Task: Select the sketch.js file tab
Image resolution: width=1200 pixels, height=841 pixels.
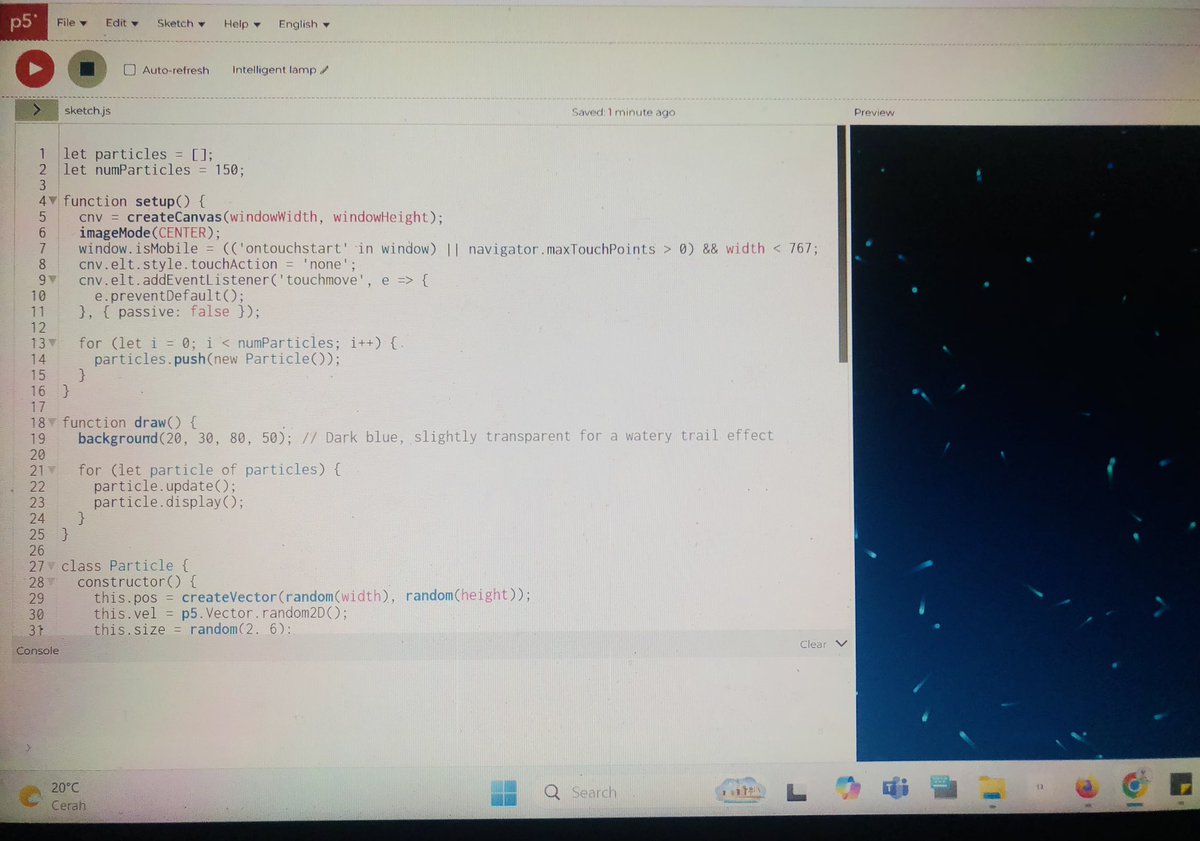Action: pyautogui.click(x=87, y=111)
